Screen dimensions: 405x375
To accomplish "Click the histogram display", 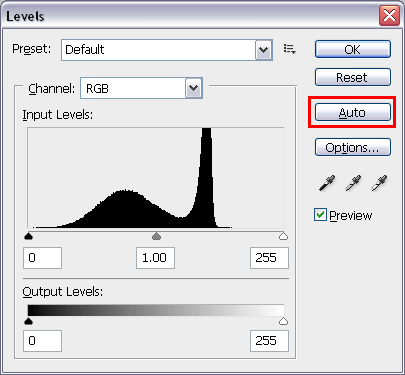I will 156,178.
